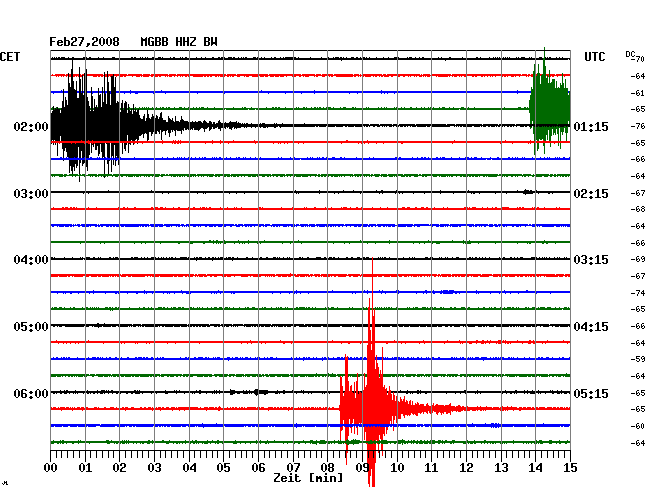Click the 05 minute tick label
This screenshot has height=494, width=650.
tap(223, 468)
